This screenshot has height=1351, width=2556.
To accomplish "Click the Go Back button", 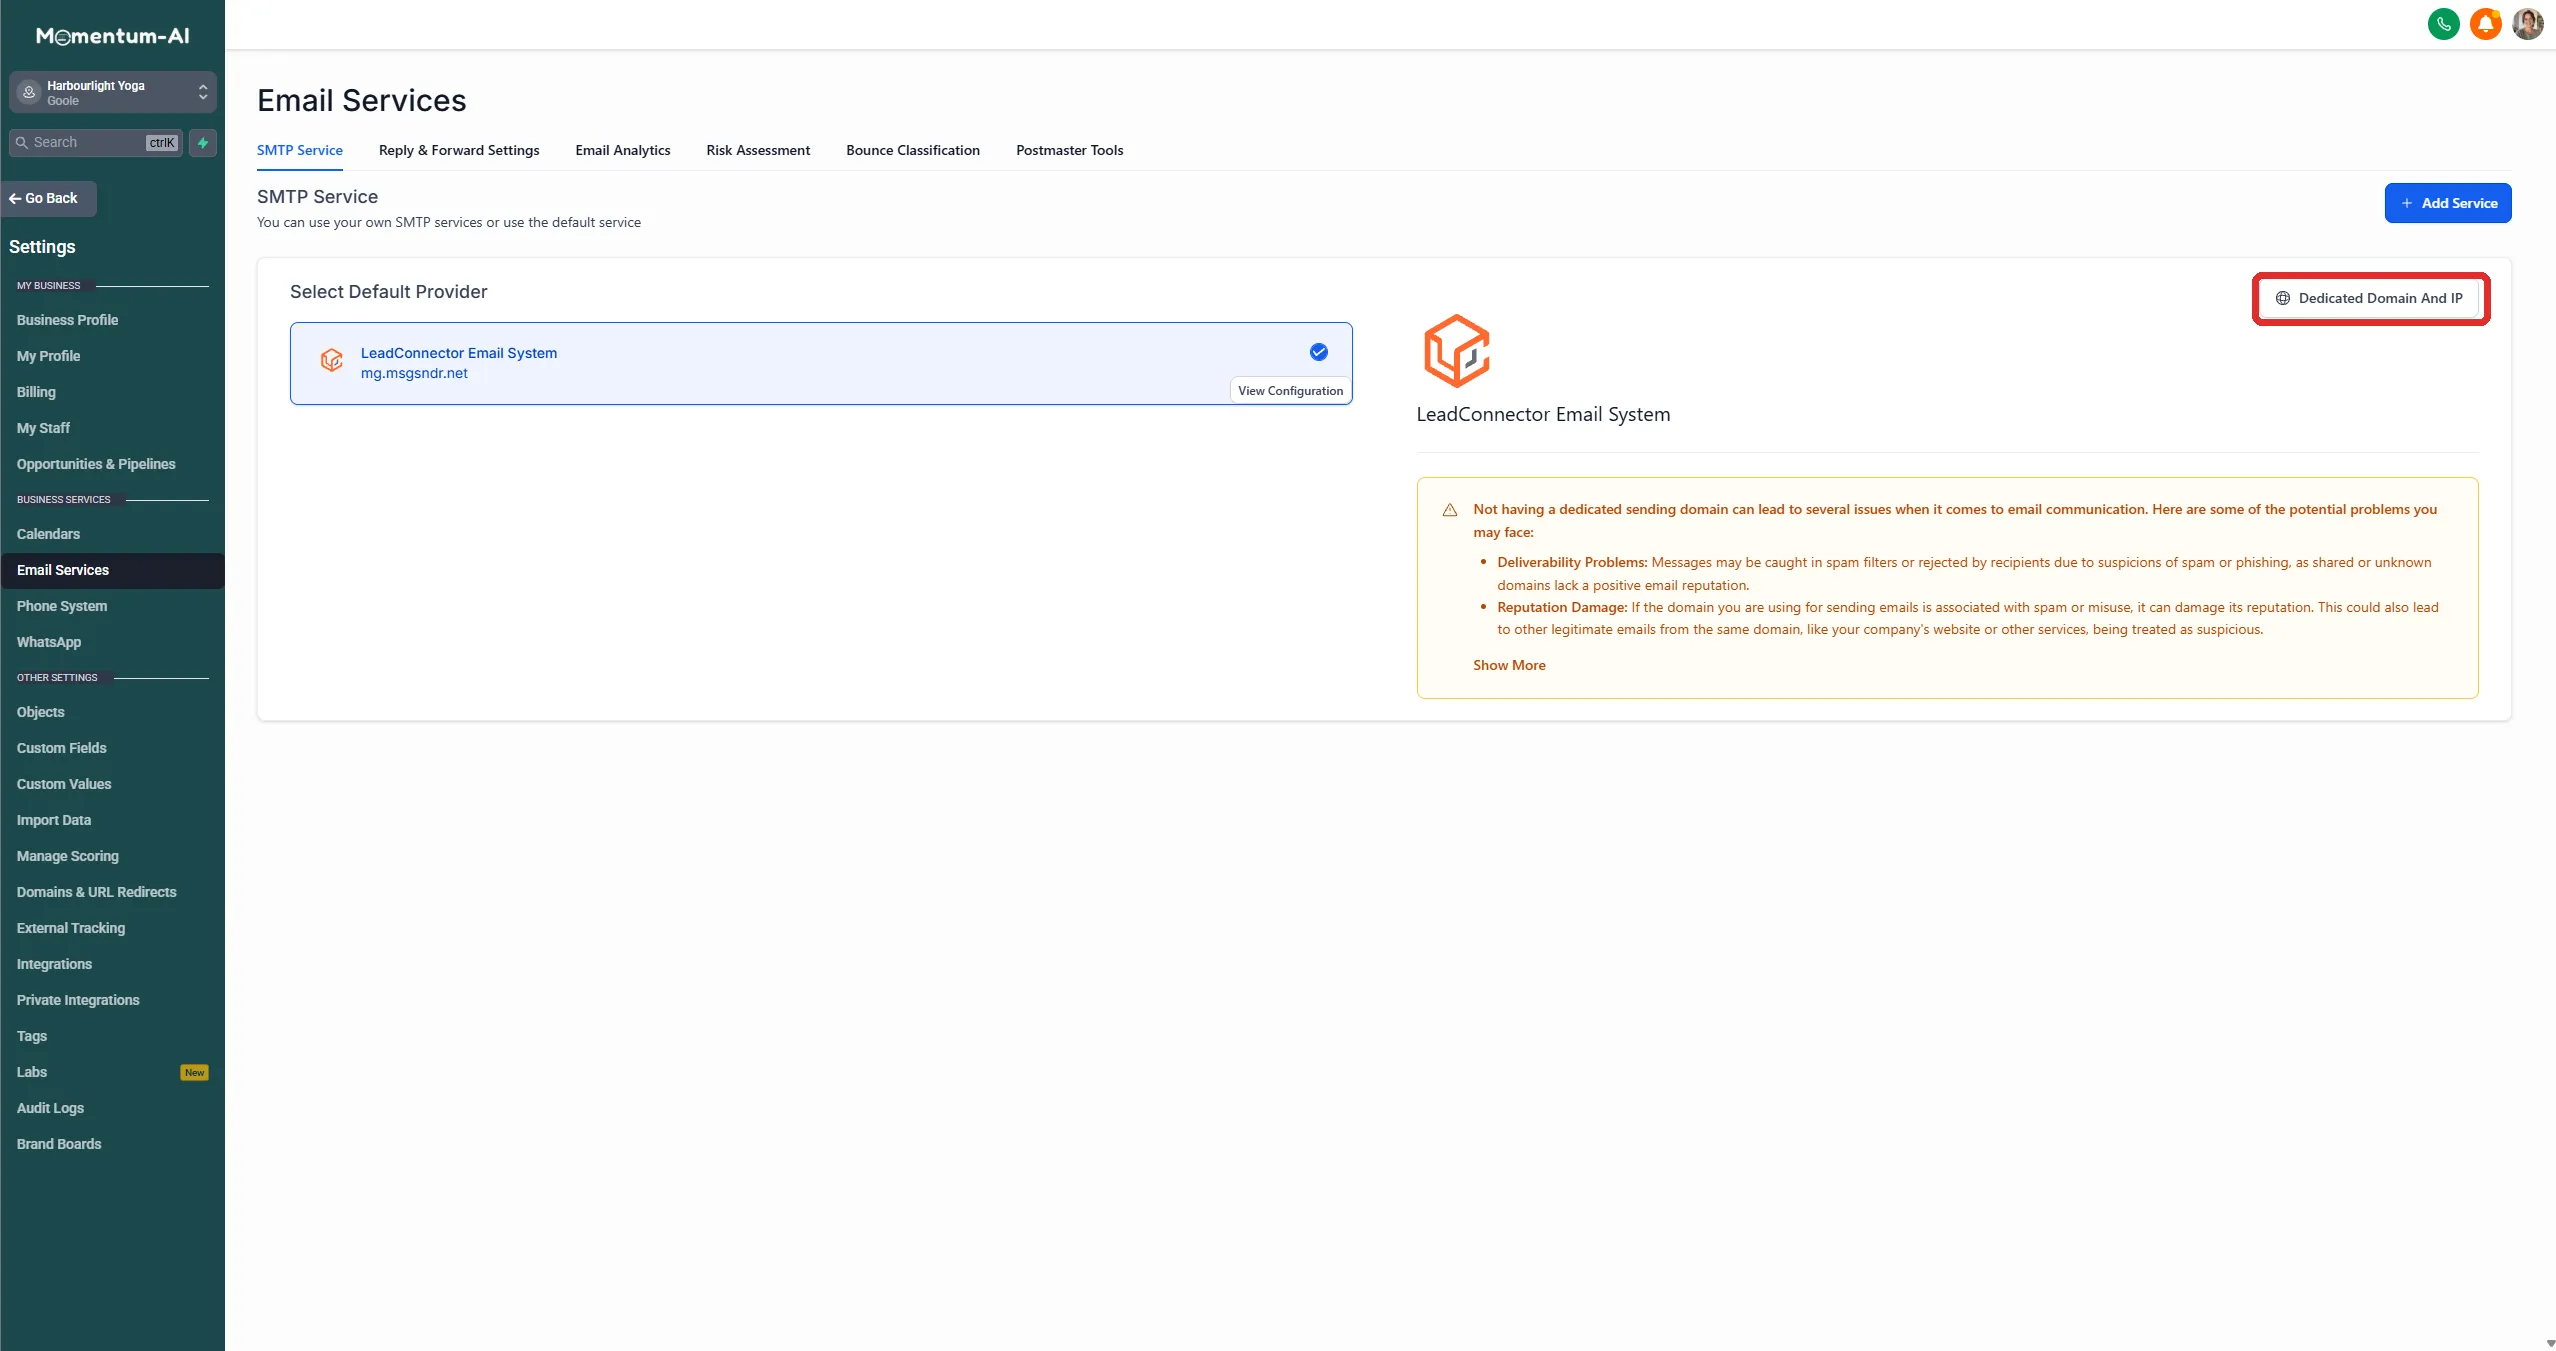I will pos(49,198).
